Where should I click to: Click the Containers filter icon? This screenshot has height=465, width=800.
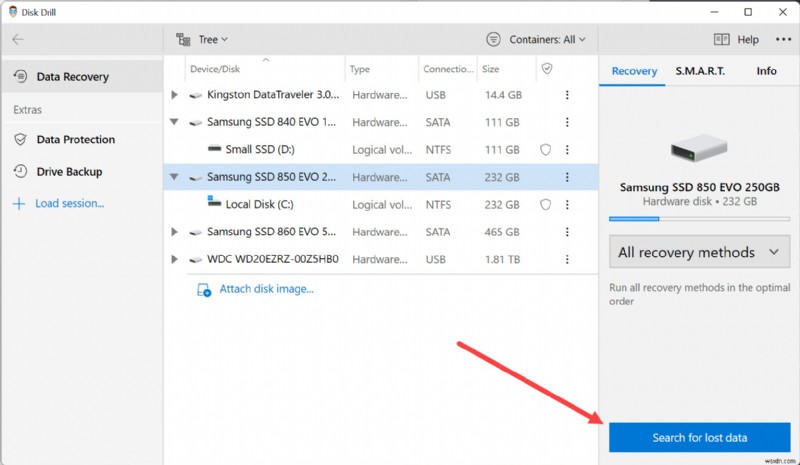[493, 39]
